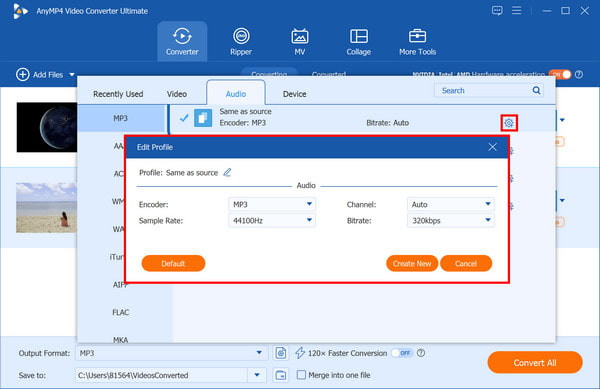The image size is (600, 389).
Task: Click the lightning Faster Conversion icon
Action: pos(300,353)
